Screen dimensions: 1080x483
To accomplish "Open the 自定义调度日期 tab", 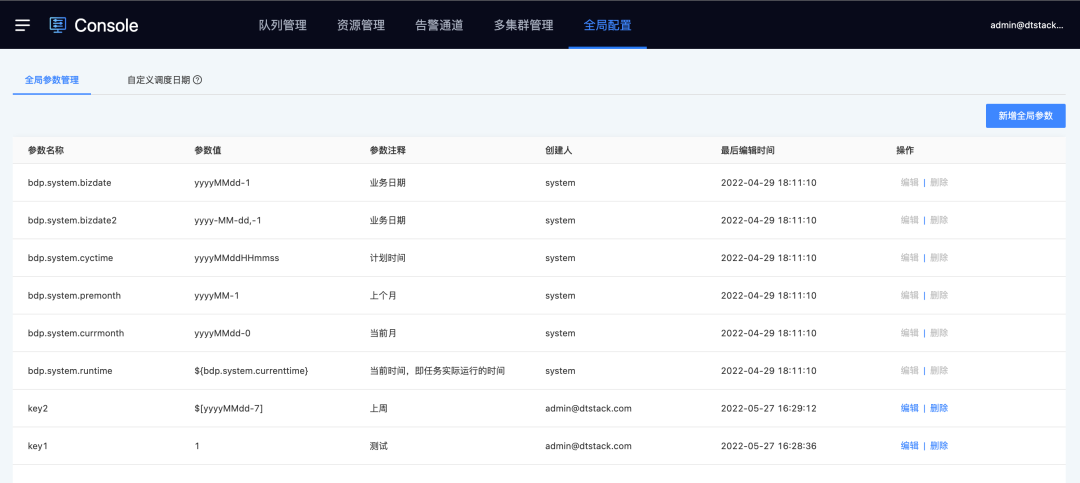I will (158, 80).
